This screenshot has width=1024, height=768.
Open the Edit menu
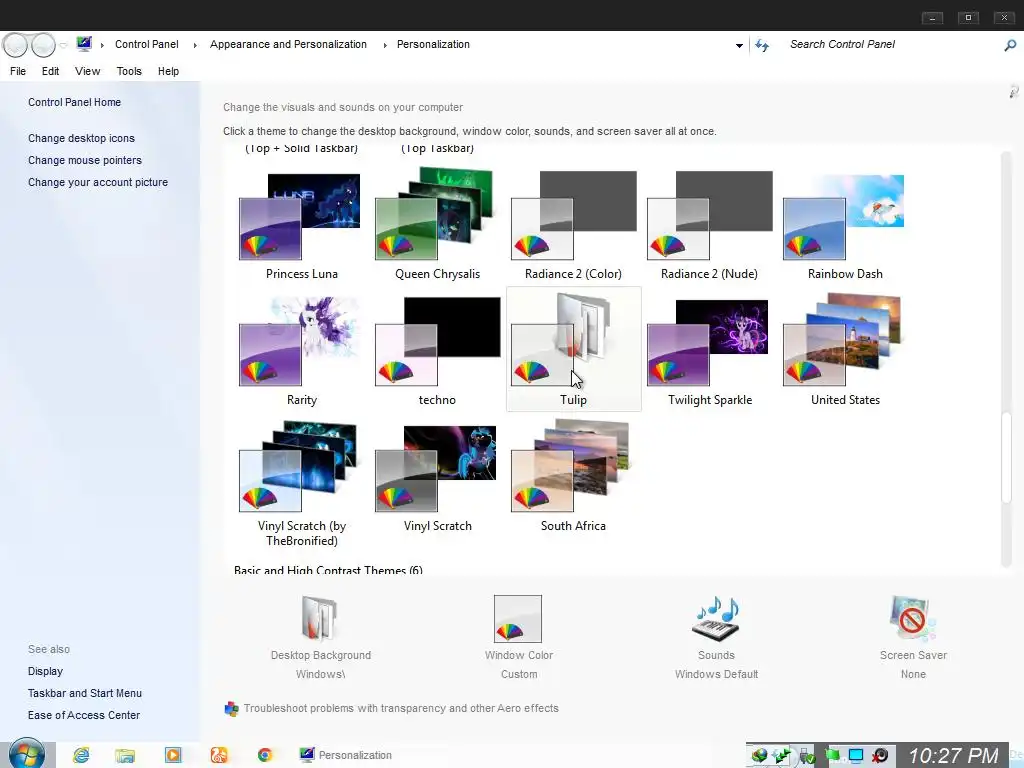tap(50, 71)
